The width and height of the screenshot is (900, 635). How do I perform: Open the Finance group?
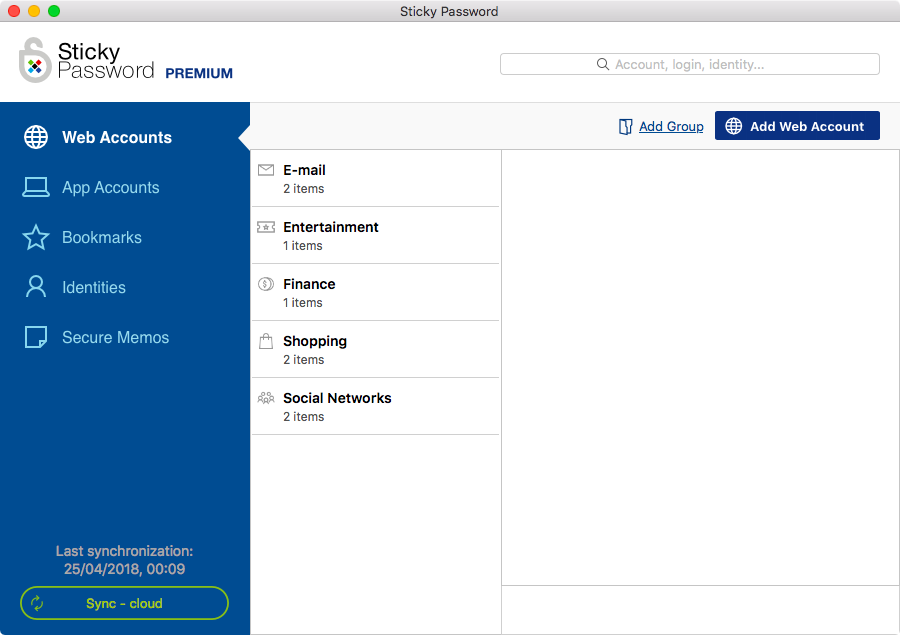(x=375, y=292)
